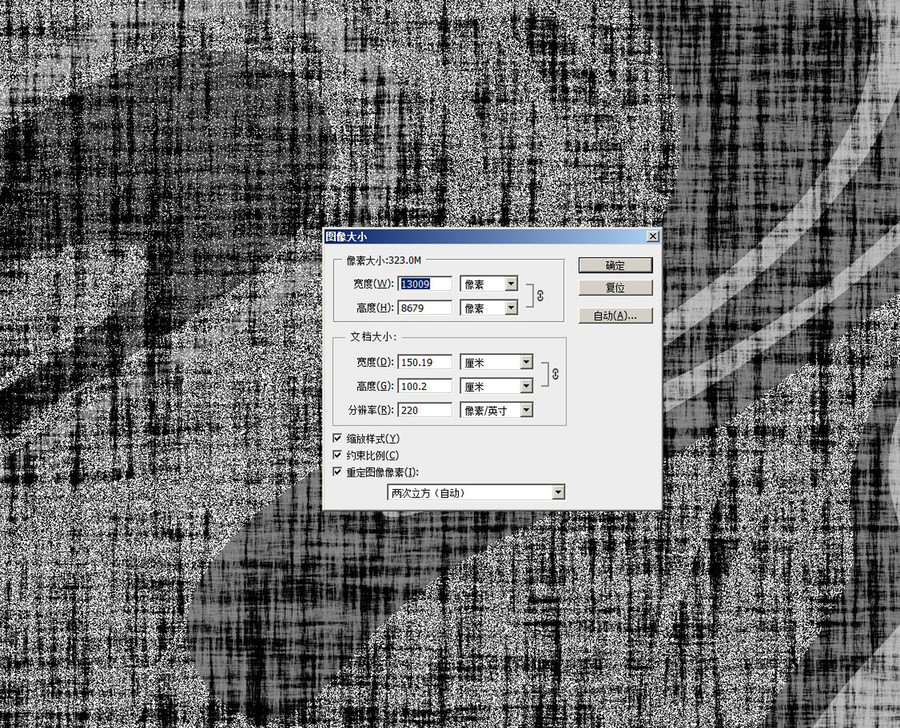
Task: Open the document height unit dropdown (厘米)
Action: pyautogui.click(x=496, y=386)
